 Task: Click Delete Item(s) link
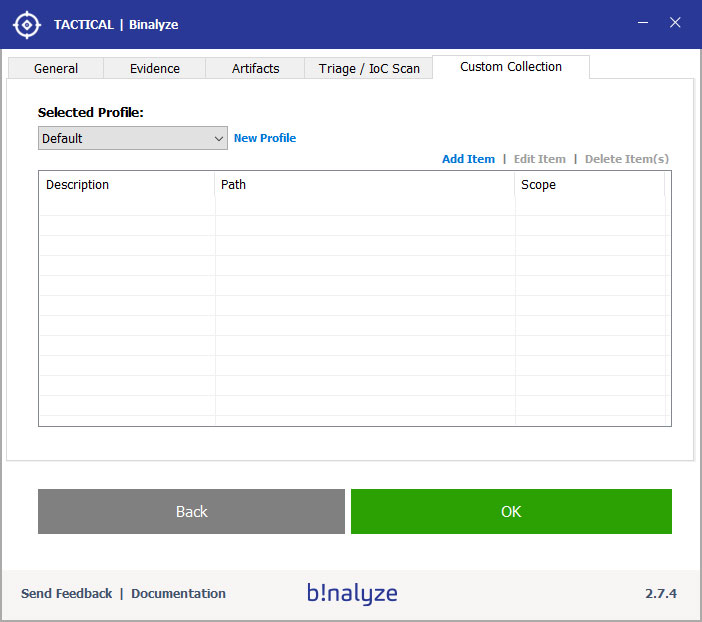click(x=627, y=159)
